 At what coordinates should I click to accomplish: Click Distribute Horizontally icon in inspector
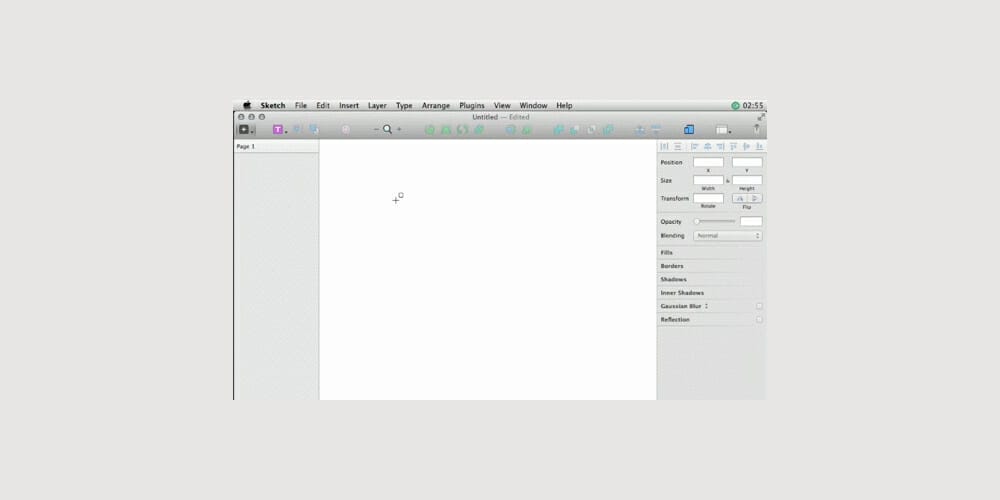coord(665,147)
